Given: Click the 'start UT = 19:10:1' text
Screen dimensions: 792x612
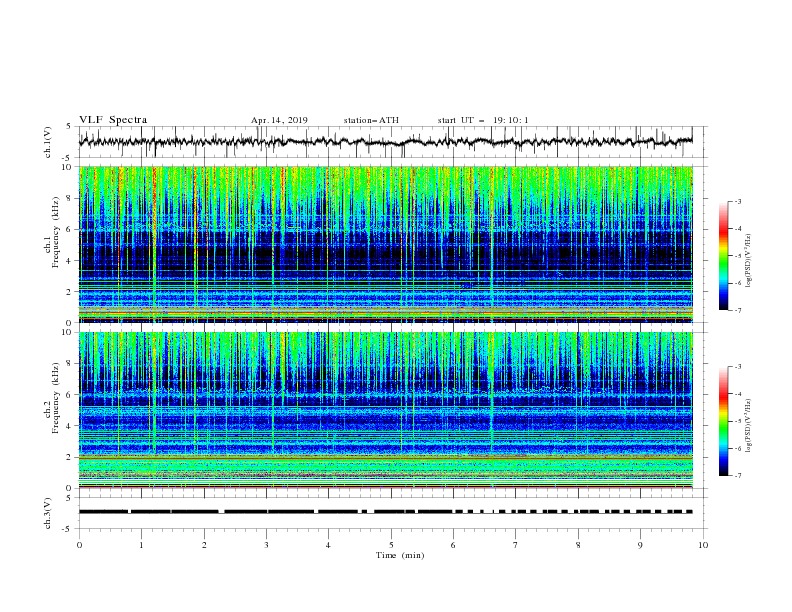Looking at the screenshot, I should coord(483,120).
